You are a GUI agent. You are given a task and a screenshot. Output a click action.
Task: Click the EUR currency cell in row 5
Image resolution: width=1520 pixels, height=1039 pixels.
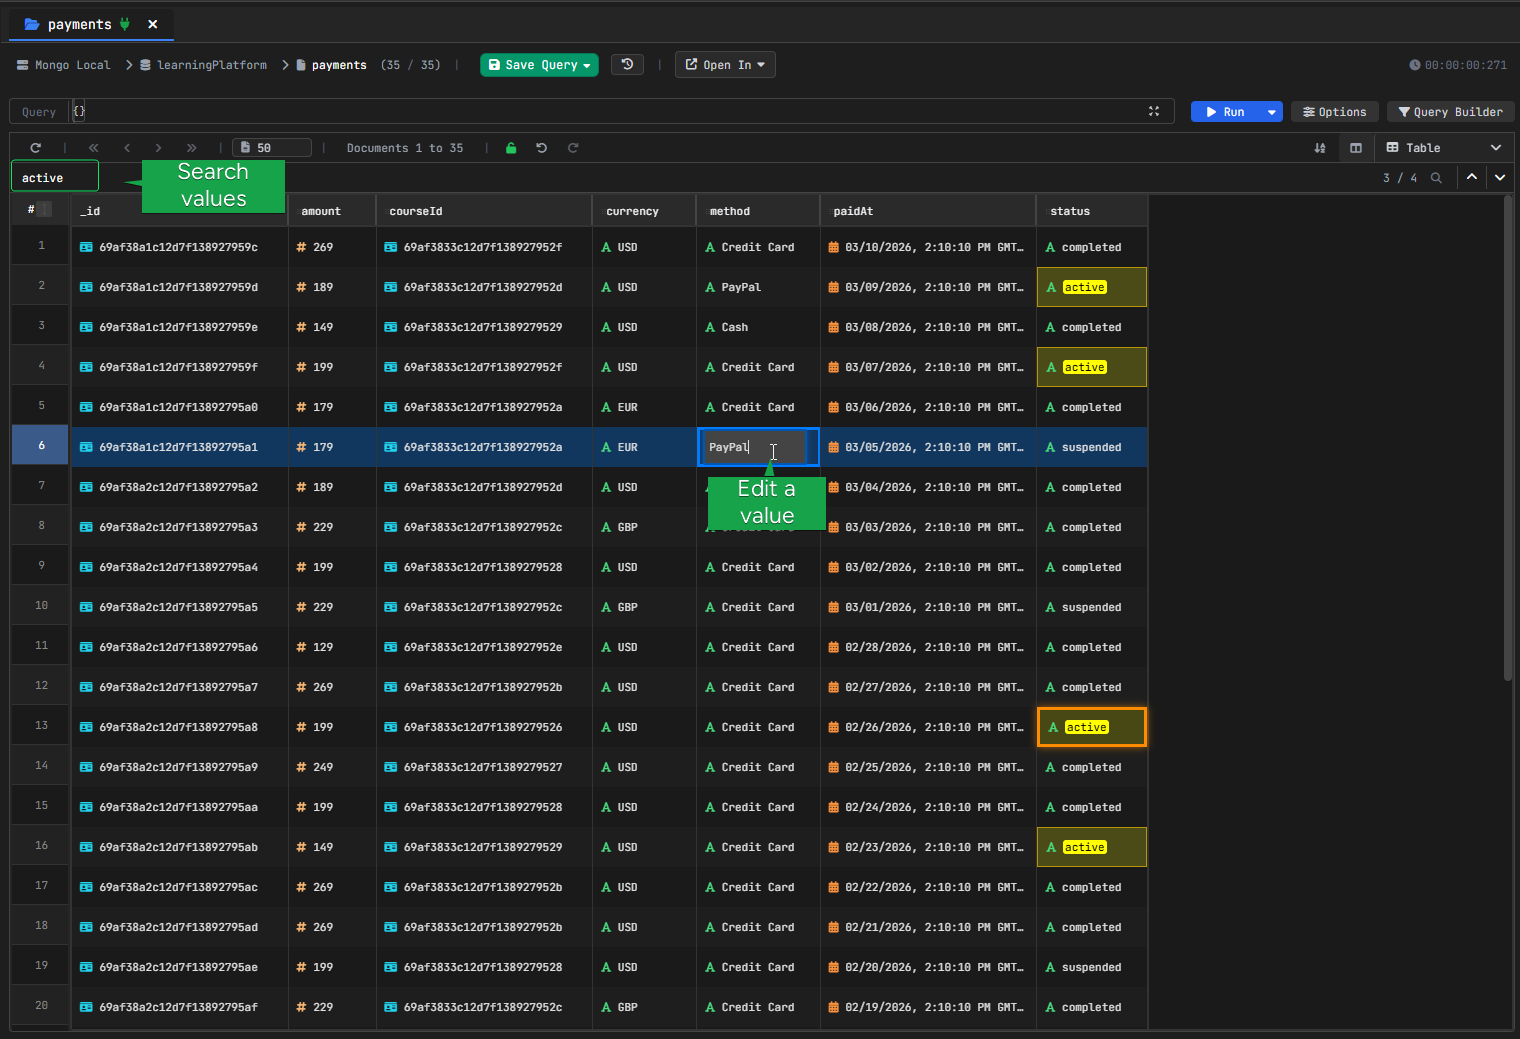click(x=644, y=407)
